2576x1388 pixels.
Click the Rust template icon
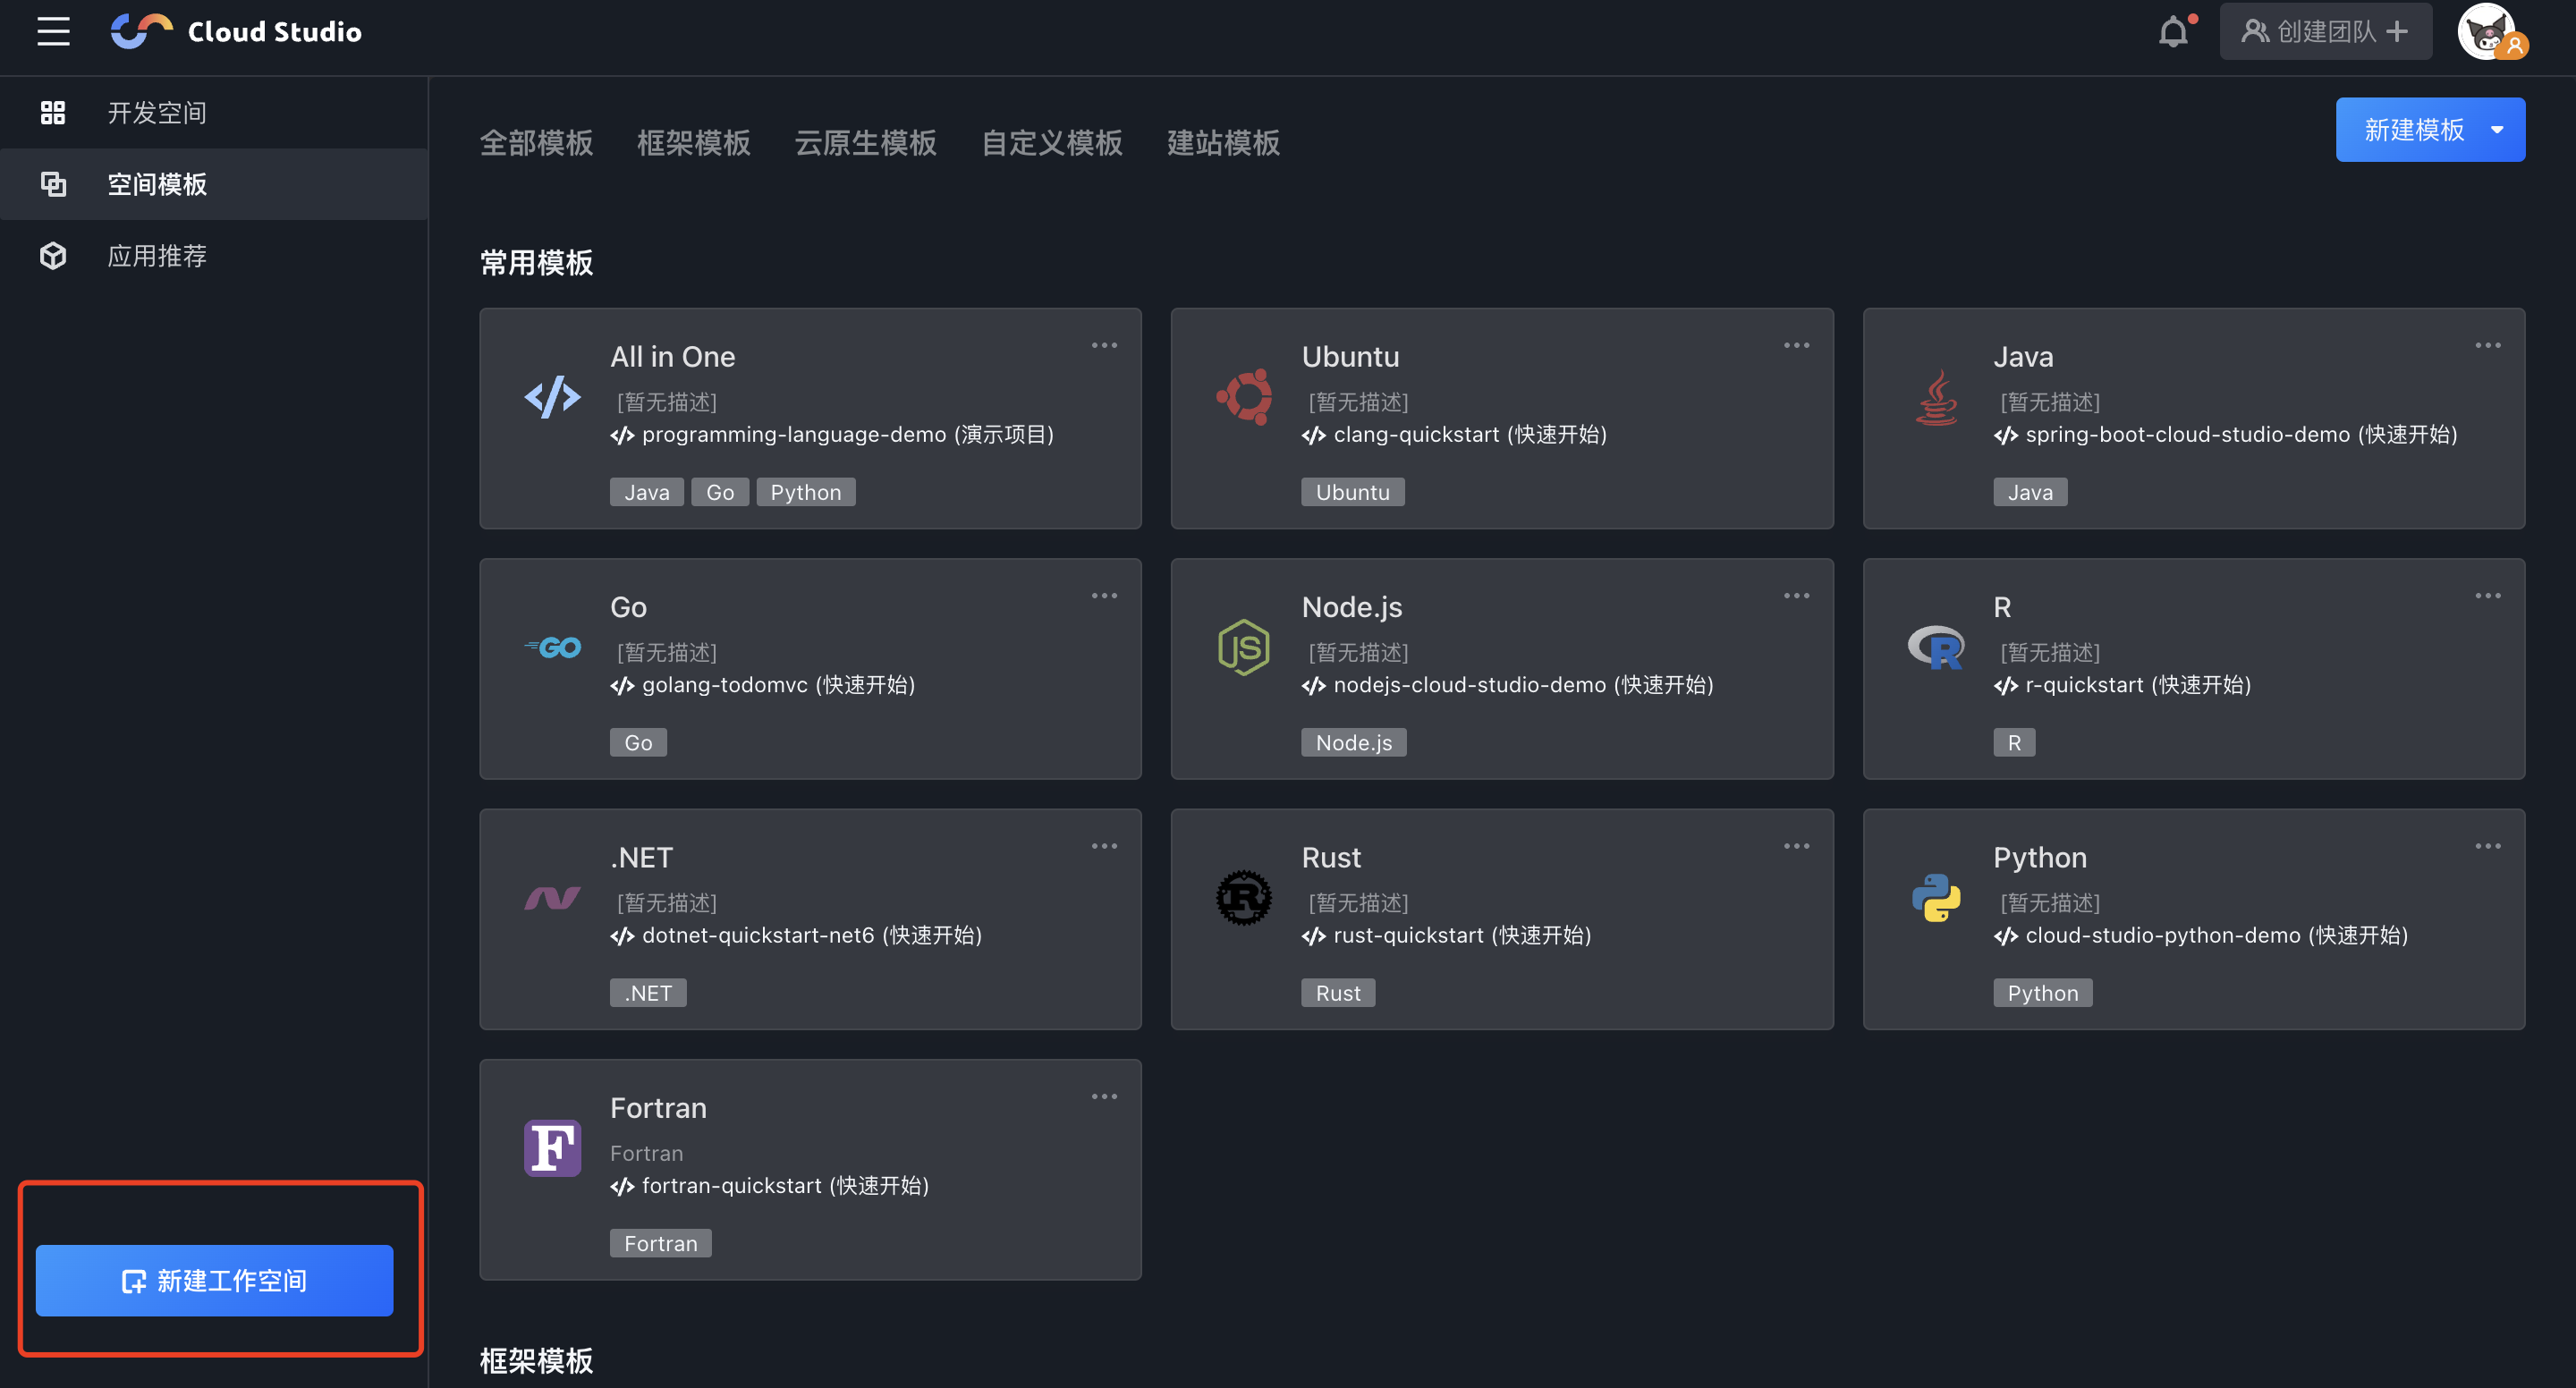[x=1243, y=898]
